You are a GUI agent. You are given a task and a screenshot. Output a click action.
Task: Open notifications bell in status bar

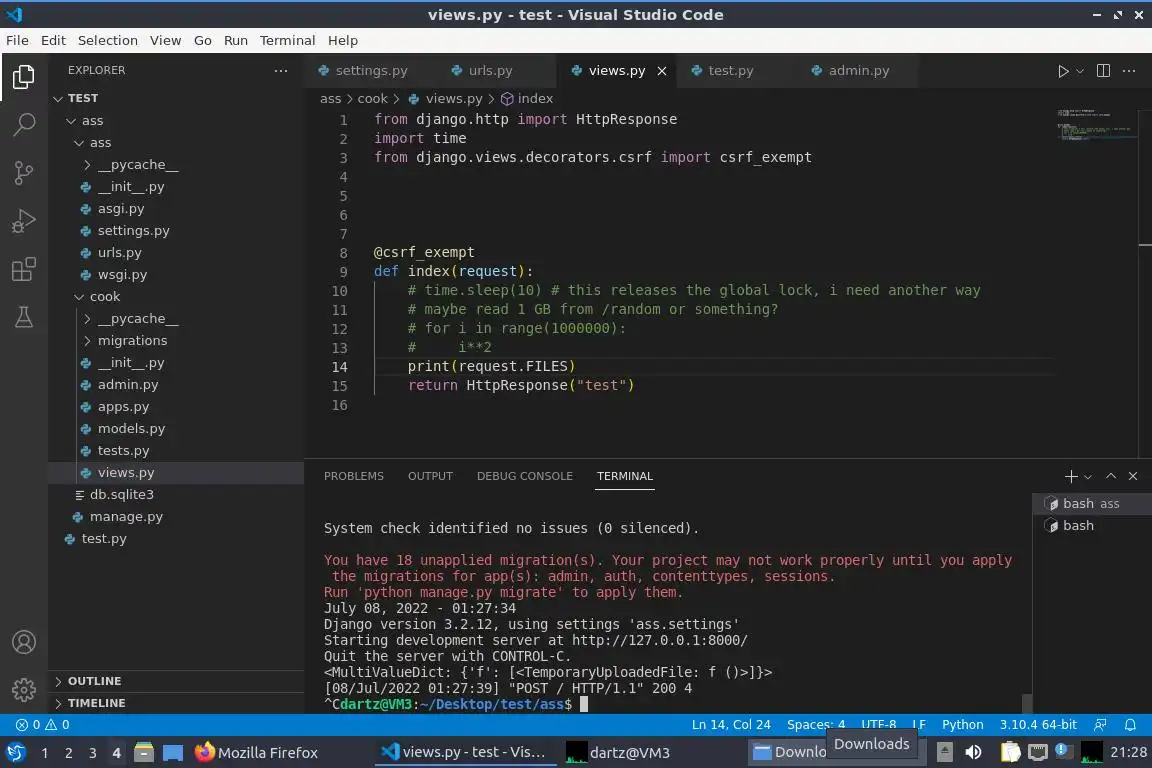point(1130,725)
